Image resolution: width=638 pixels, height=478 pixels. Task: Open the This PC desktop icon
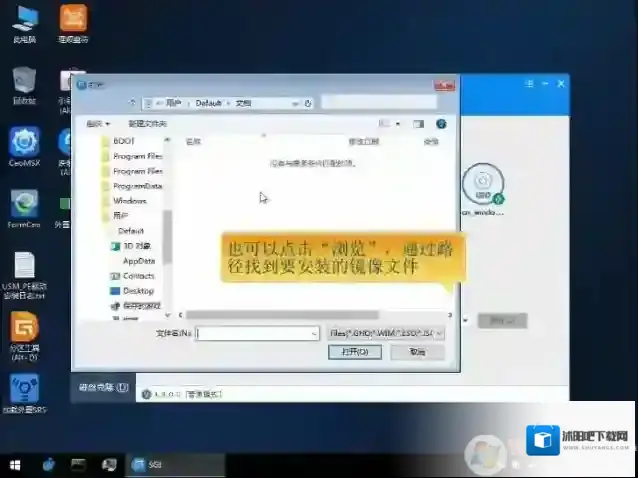click(24, 20)
